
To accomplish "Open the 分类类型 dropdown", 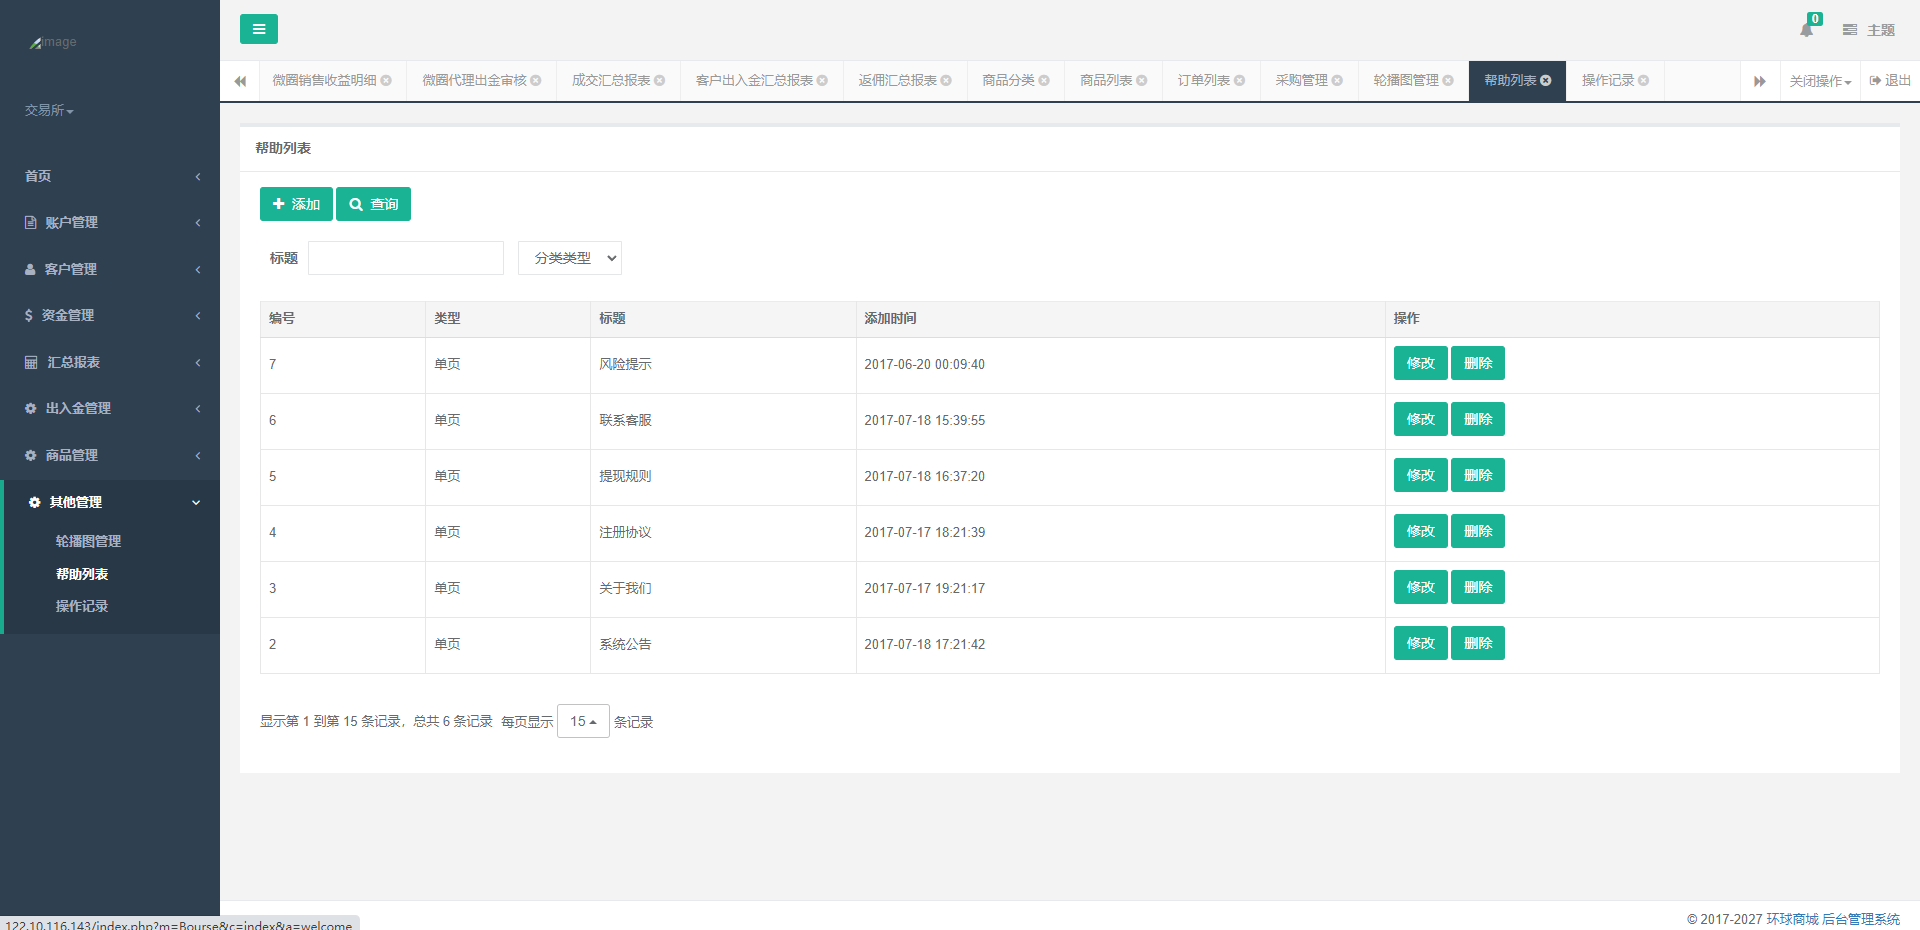I will [570, 258].
